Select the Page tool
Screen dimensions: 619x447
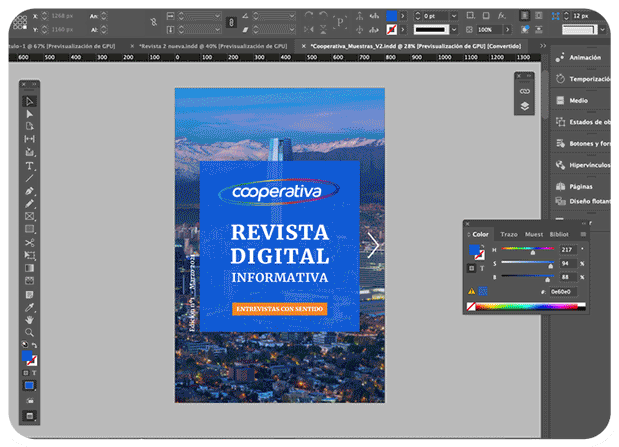[x=29, y=126]
